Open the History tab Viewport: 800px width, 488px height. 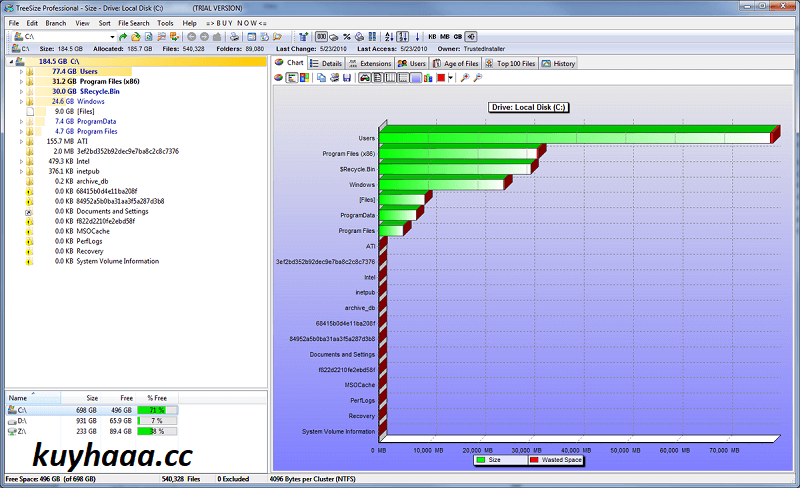[x=558, y=63]
